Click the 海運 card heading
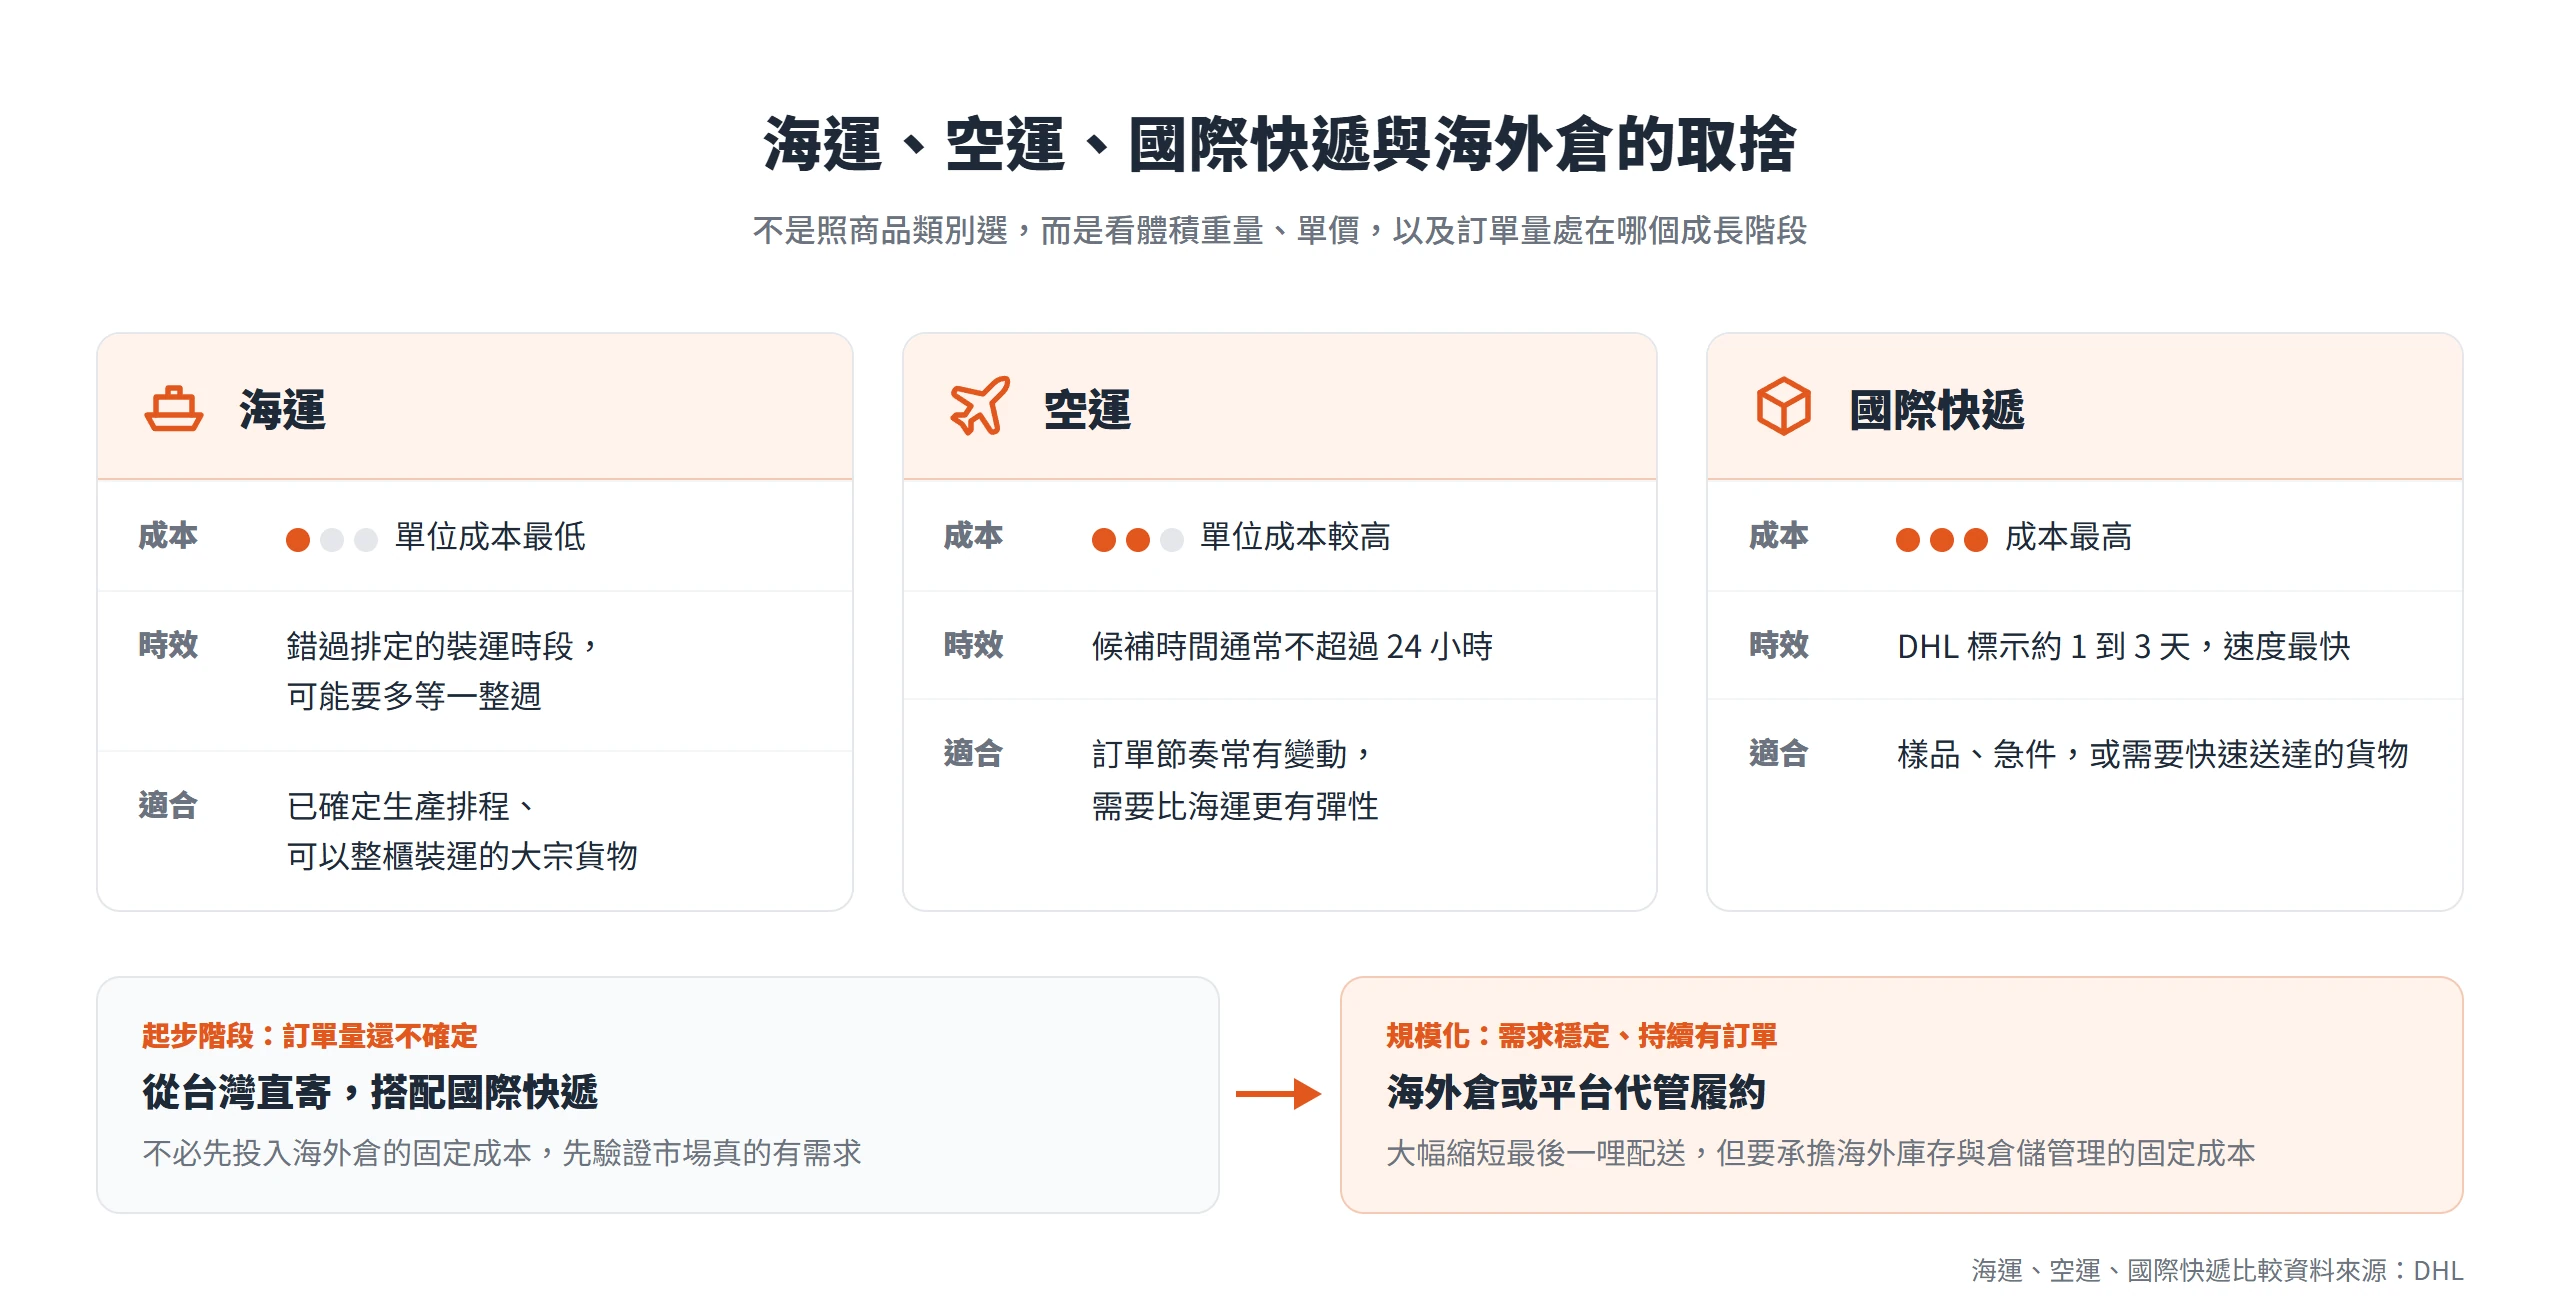The height and width of the screenshot is (1307, 2560). tap(282, 409)
